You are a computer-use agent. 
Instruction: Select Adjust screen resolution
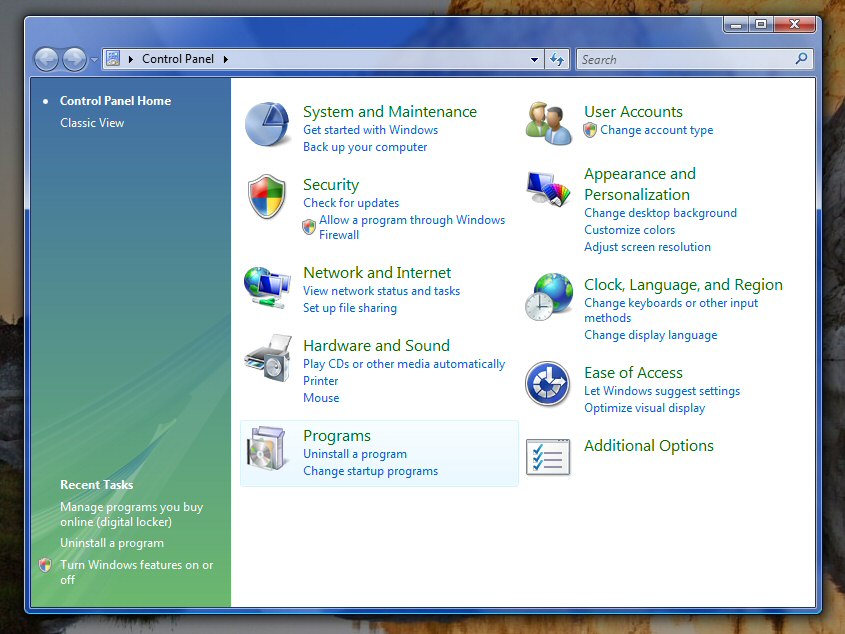[647, 247]
